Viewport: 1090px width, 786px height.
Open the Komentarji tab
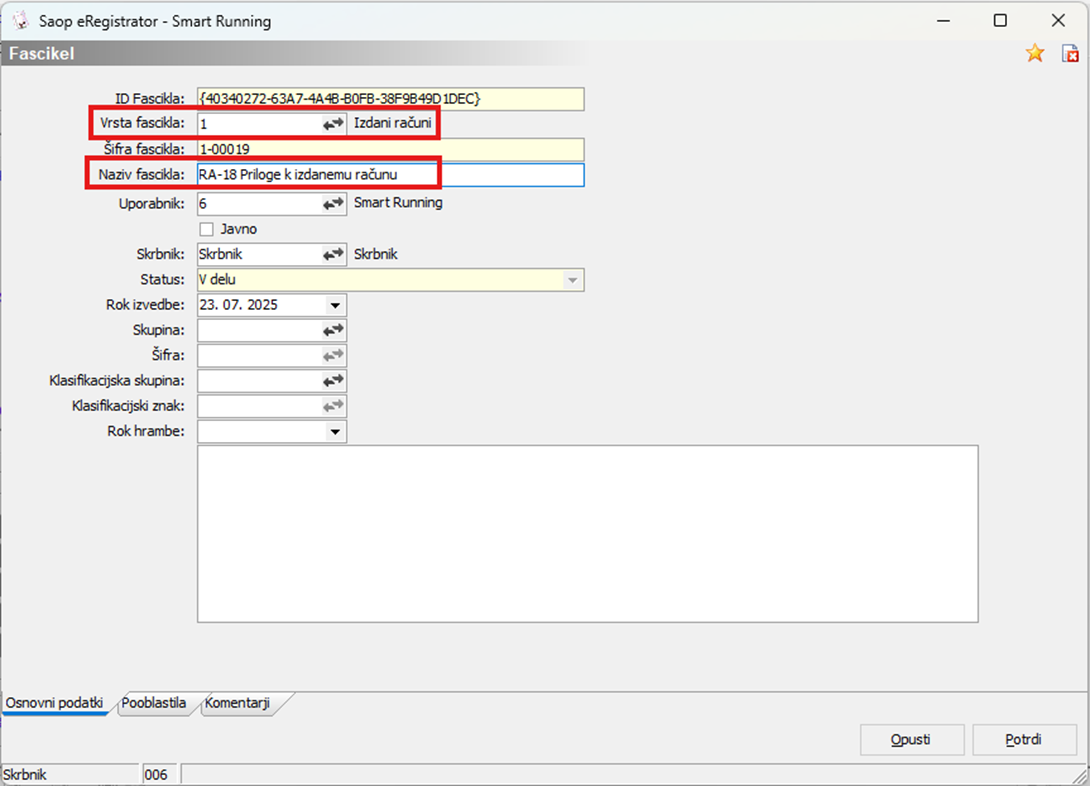click(x=237, y=703)
